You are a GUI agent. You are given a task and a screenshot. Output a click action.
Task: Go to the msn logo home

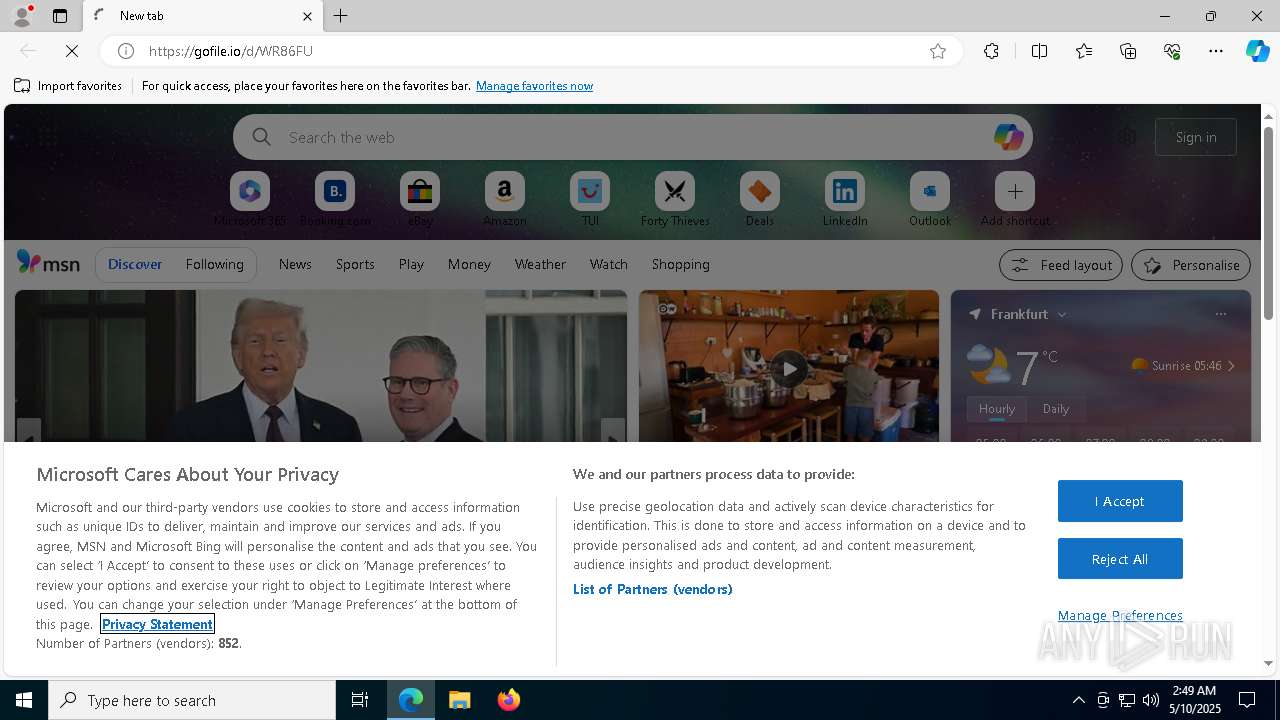tap(48, 263)
